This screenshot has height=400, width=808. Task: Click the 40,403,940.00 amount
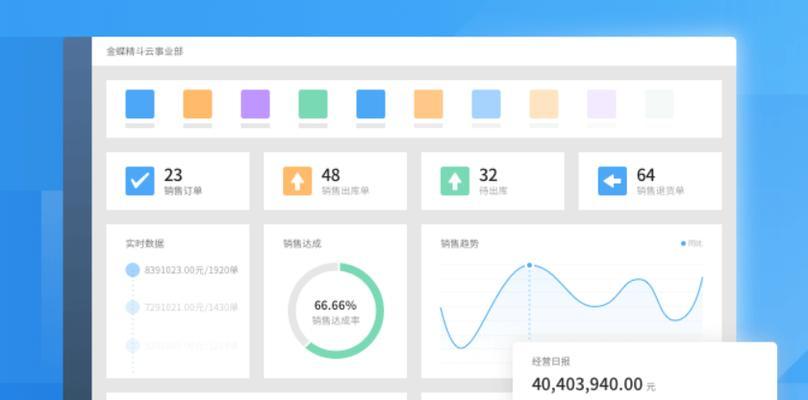pos(587,385)
